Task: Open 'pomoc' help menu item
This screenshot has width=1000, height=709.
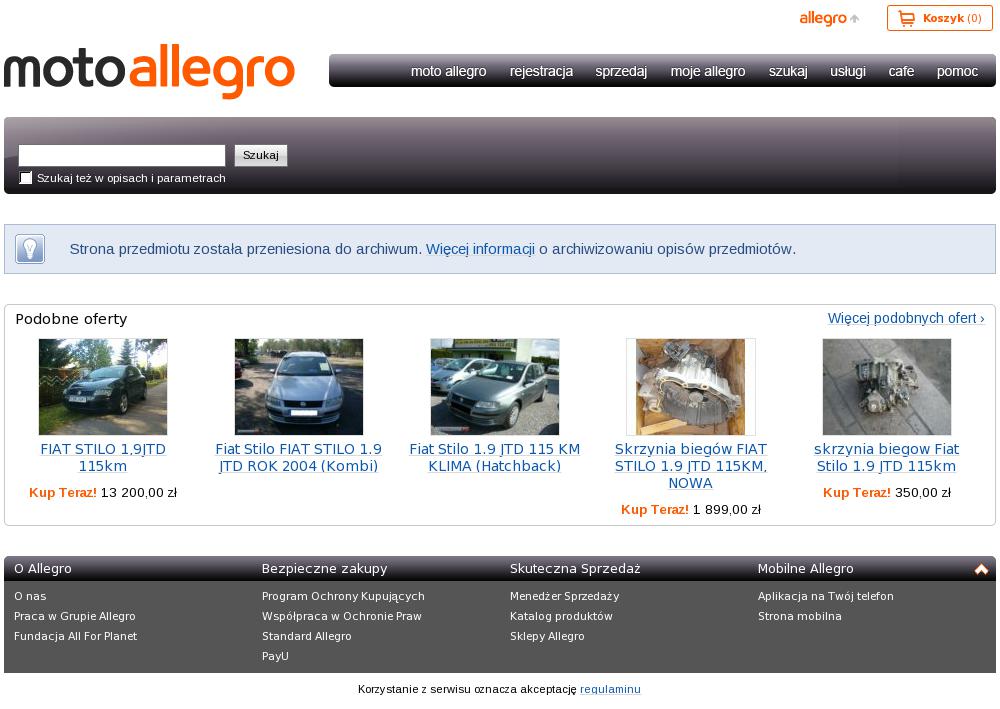Action: click(x=957, y=71)
